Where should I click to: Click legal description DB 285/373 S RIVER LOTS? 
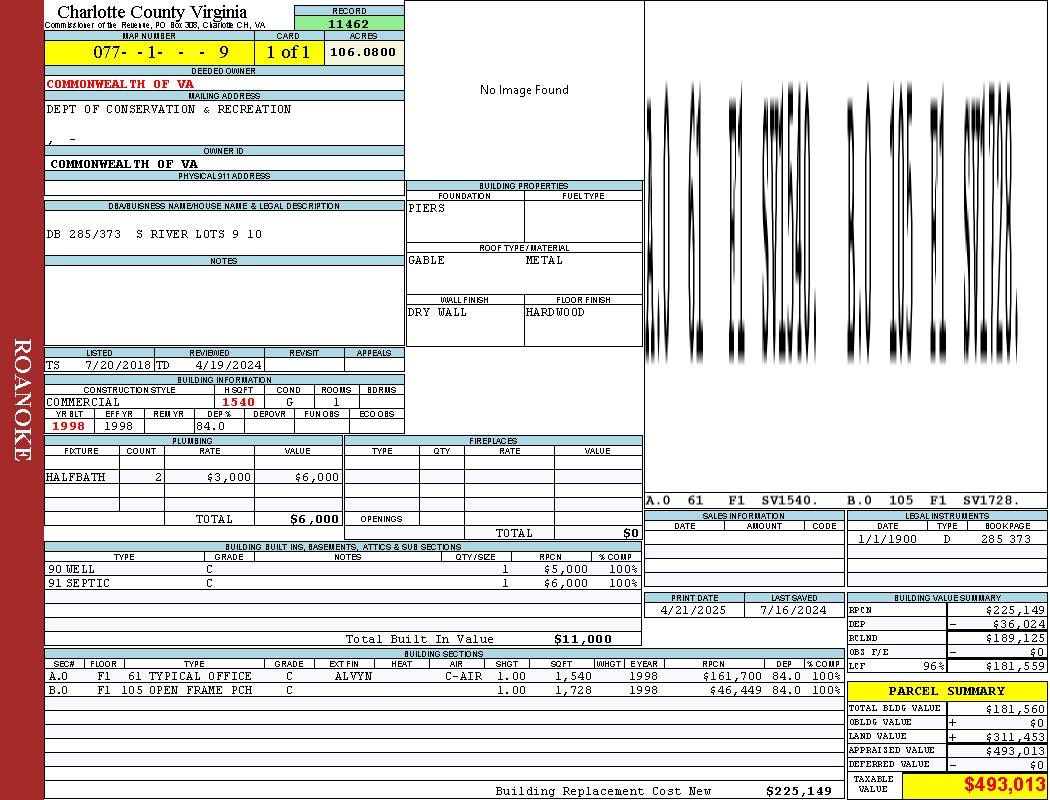click(154, 234)
